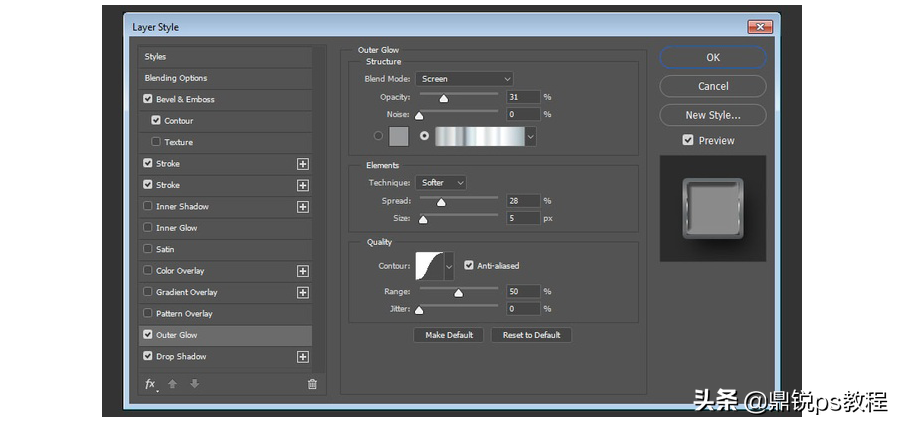Click plus icon beside Color Overlay
Image resolution: width=900 pixels, height=426 pixels.
tap(303, 272)
